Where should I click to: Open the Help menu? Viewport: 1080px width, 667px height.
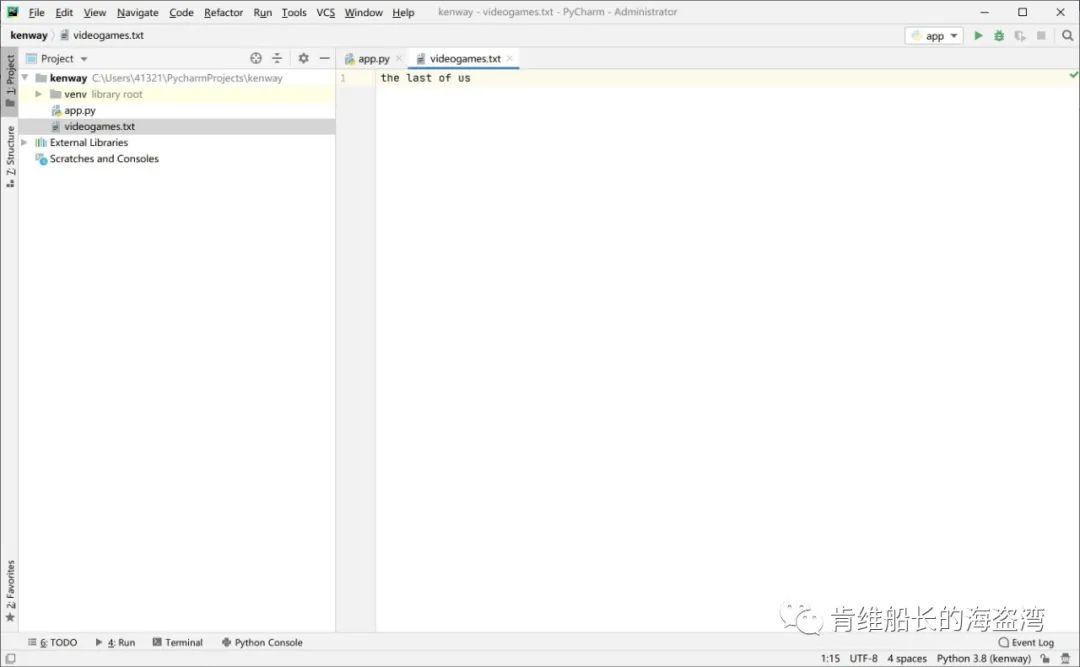point(404,12)
